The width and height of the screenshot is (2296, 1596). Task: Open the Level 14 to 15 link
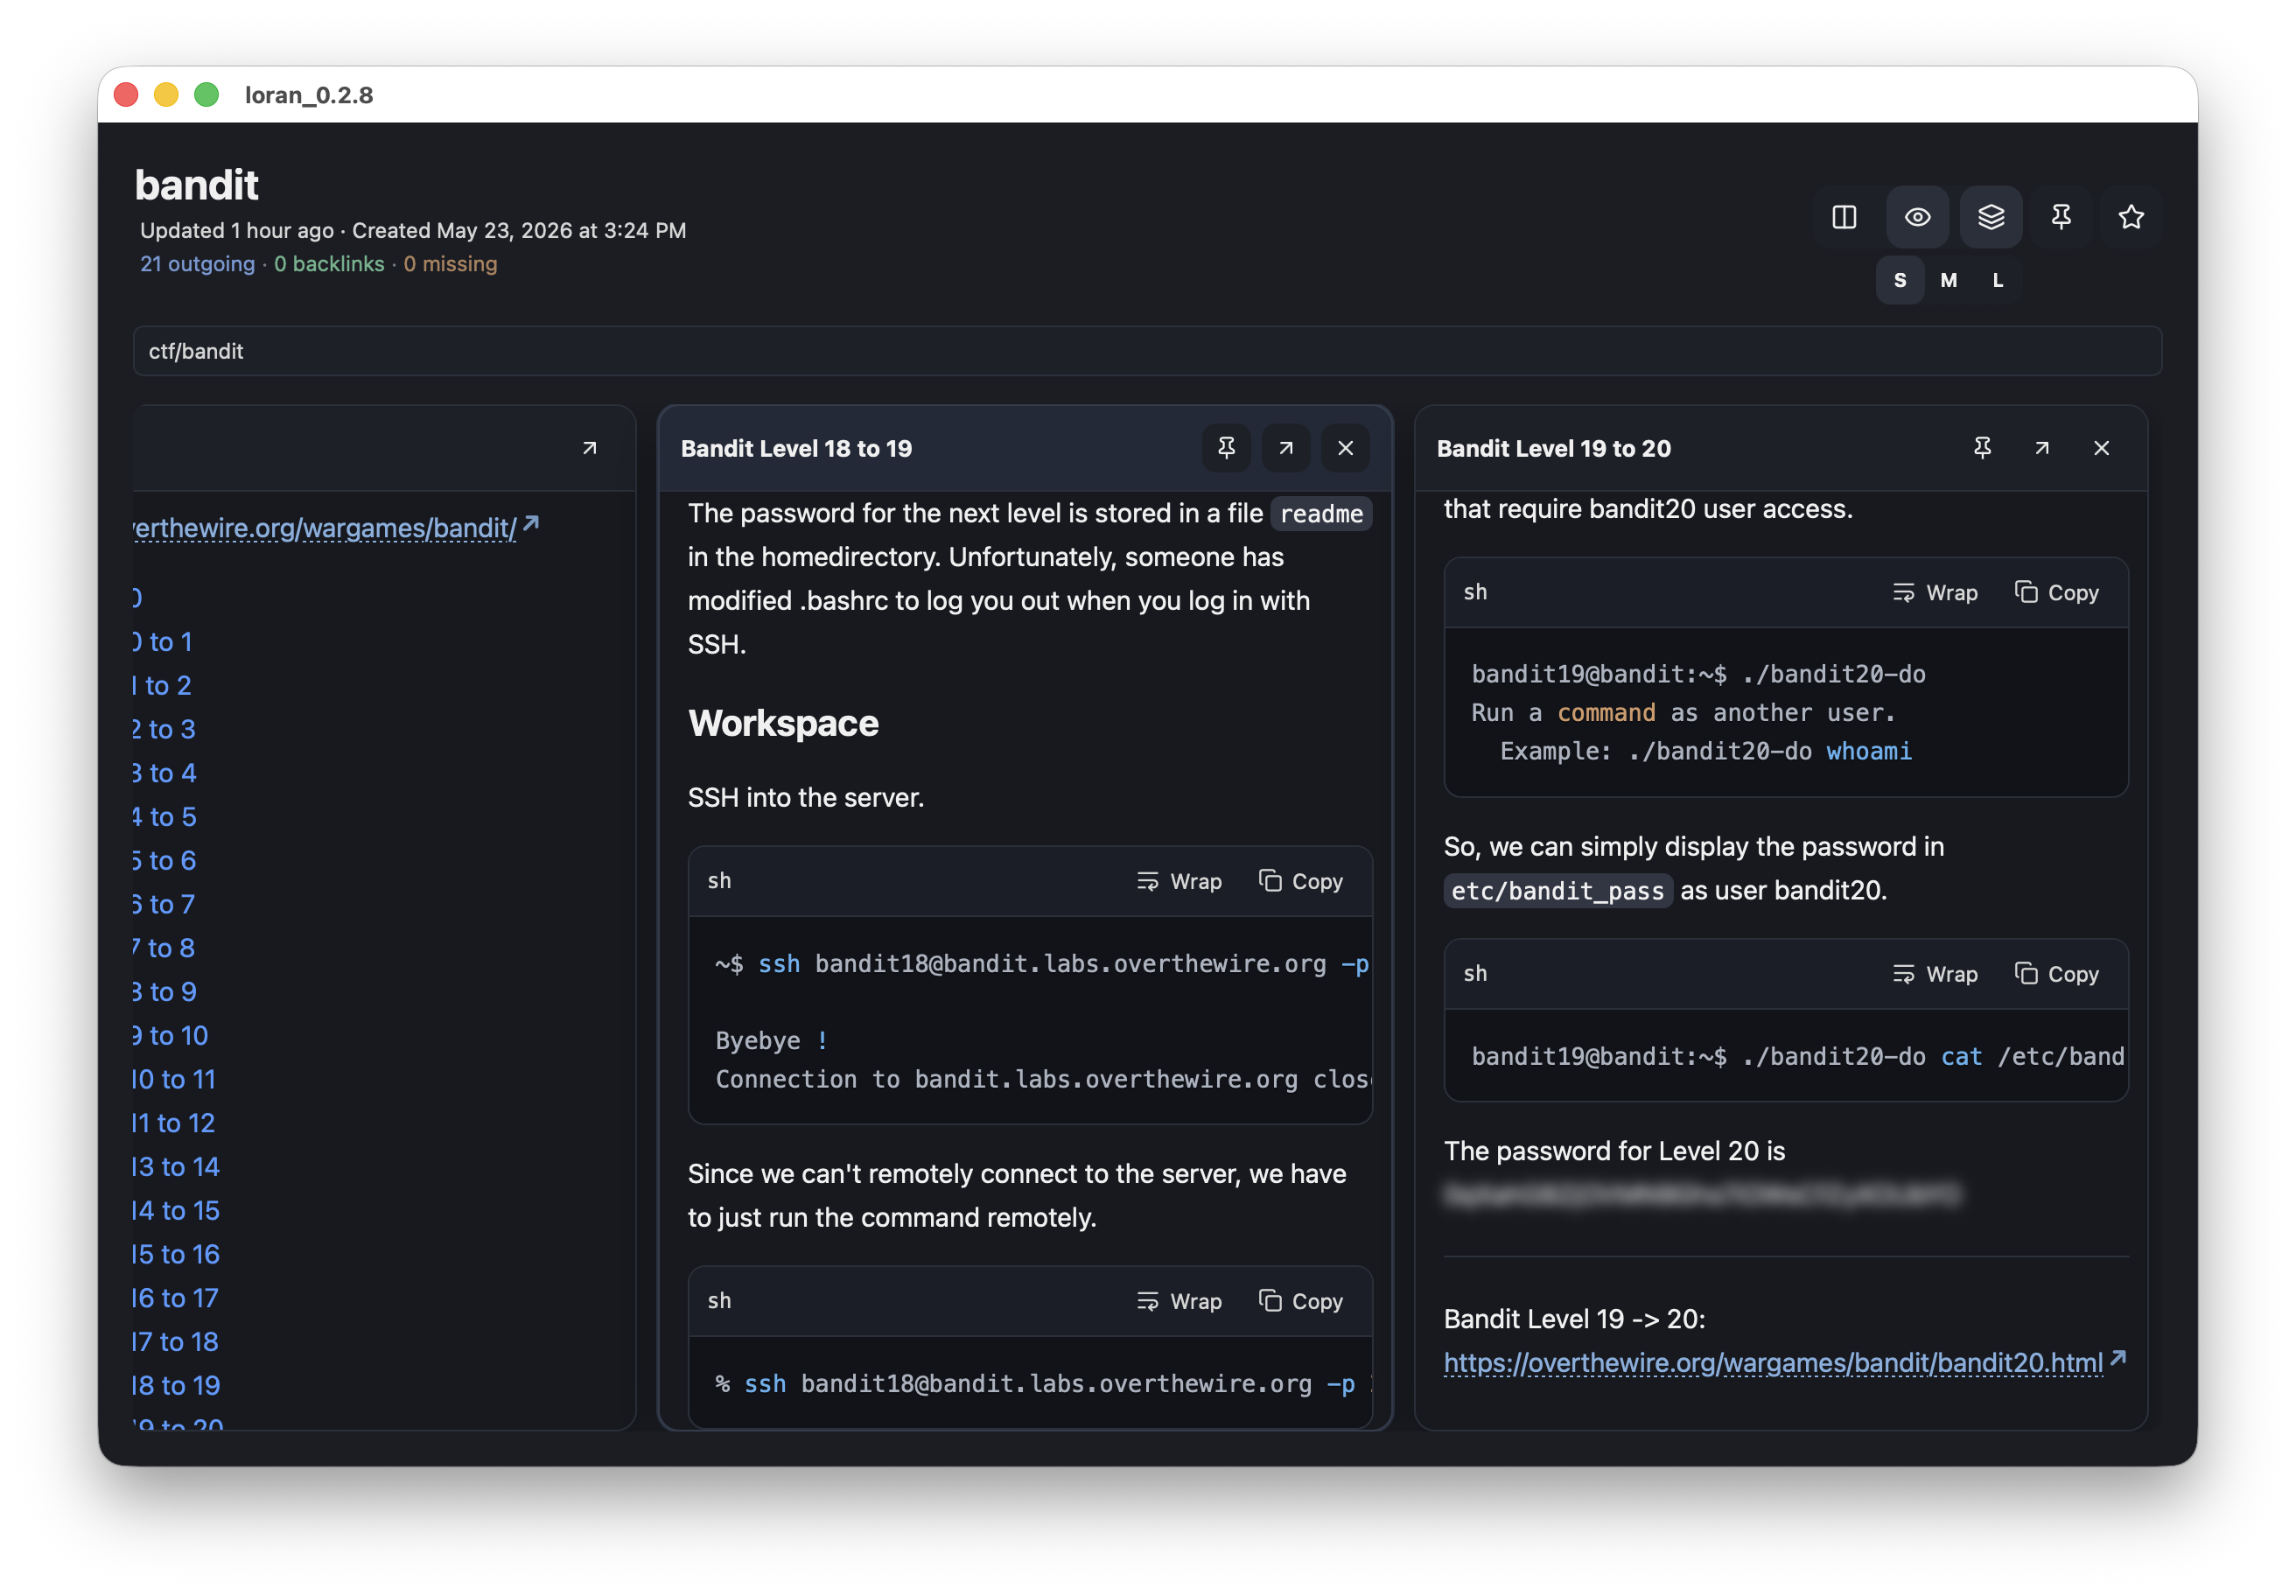177,1210
